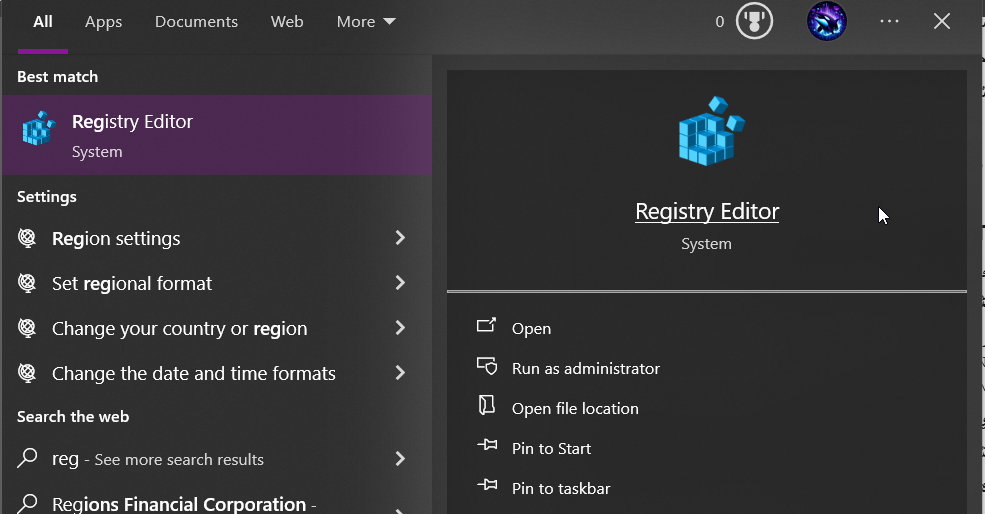985x514 pixels.
Task: Select Pin to taskbar
Action: pyautogui.click(x=561, y=488)
